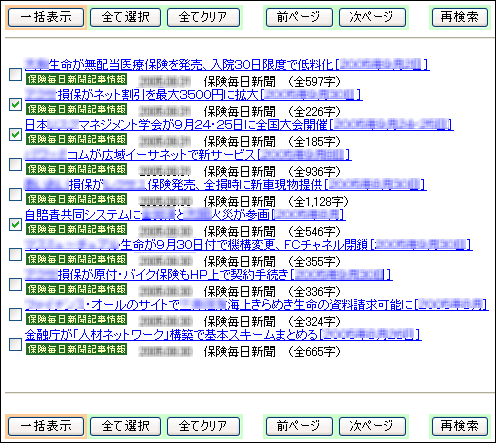Click 保険毎日新聞 source name before 全597字
The height and width of the screenshot is (443, 496).
(240, 82)
